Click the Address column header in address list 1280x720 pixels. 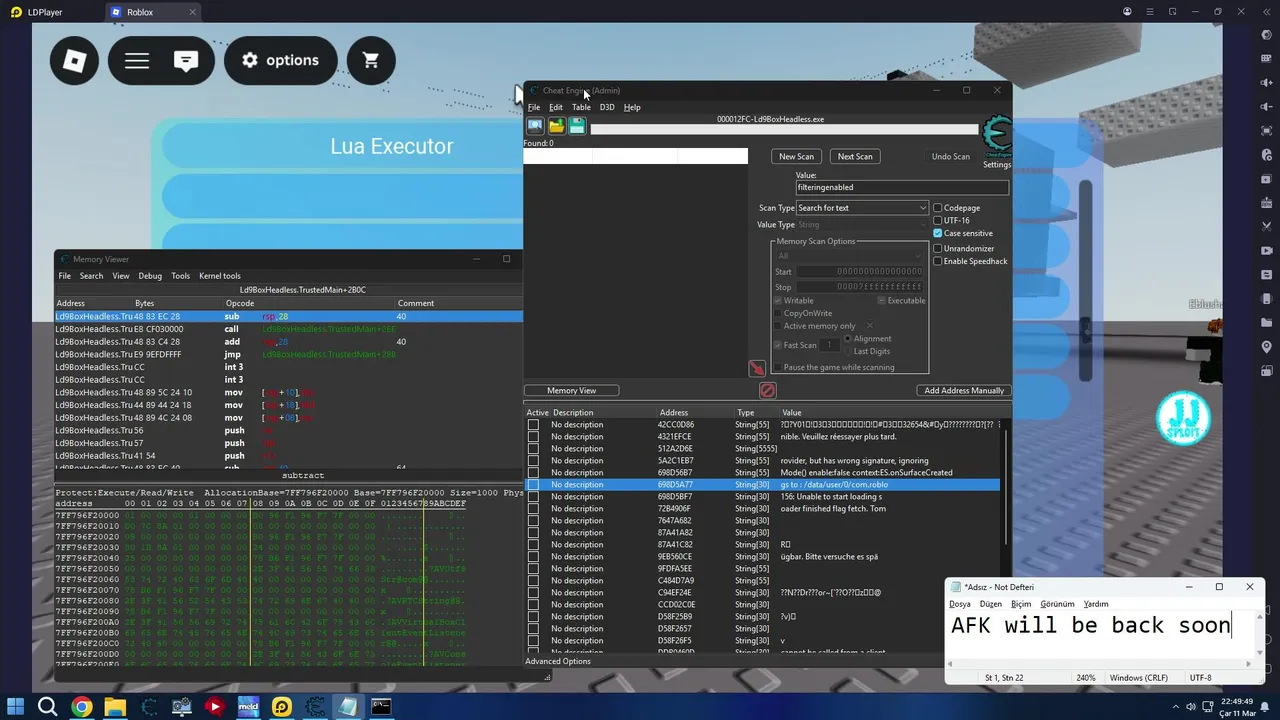[674, 412]
